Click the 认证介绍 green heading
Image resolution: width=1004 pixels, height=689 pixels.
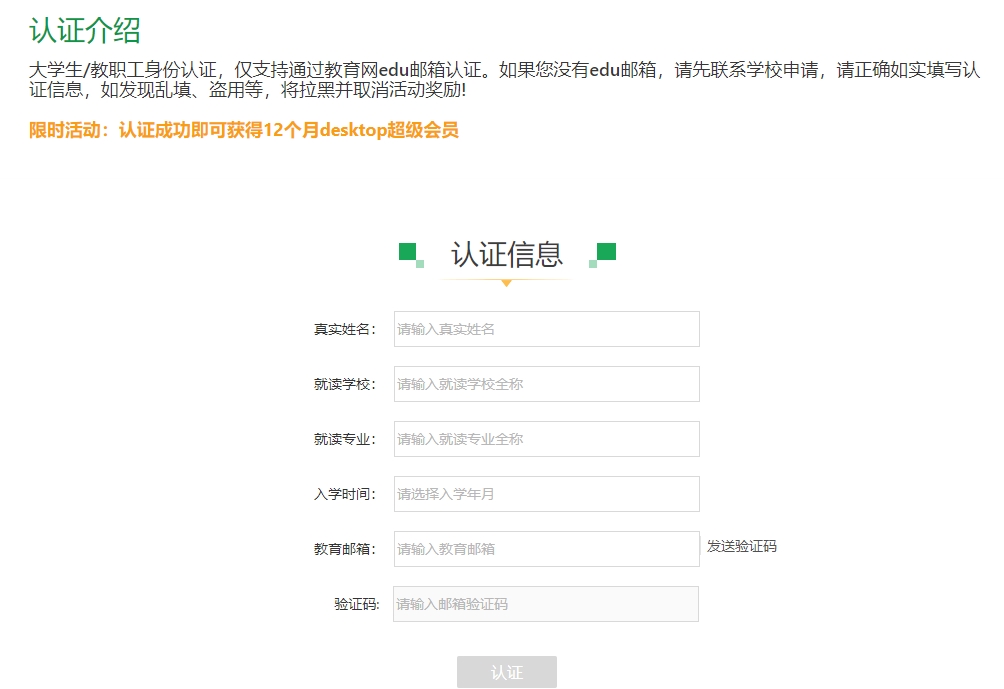(85, 31)
